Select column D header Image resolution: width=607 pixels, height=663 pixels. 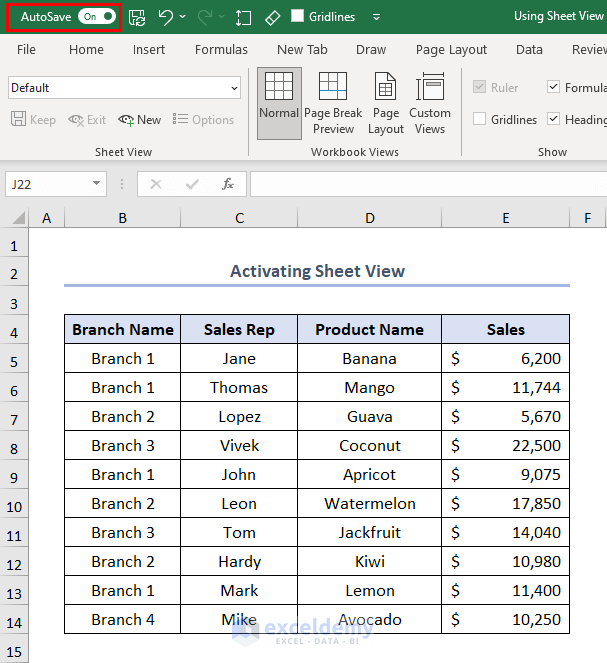369,218
